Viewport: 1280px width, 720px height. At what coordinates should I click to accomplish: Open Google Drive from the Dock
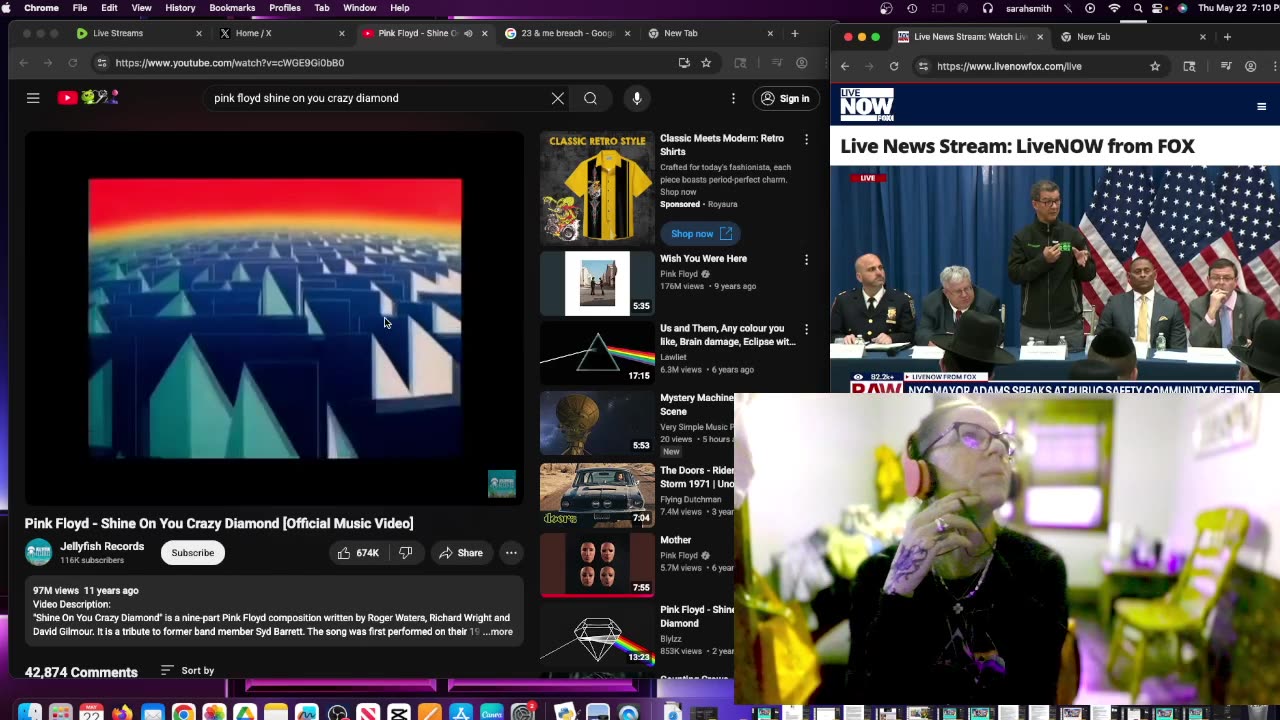(245, 713)
